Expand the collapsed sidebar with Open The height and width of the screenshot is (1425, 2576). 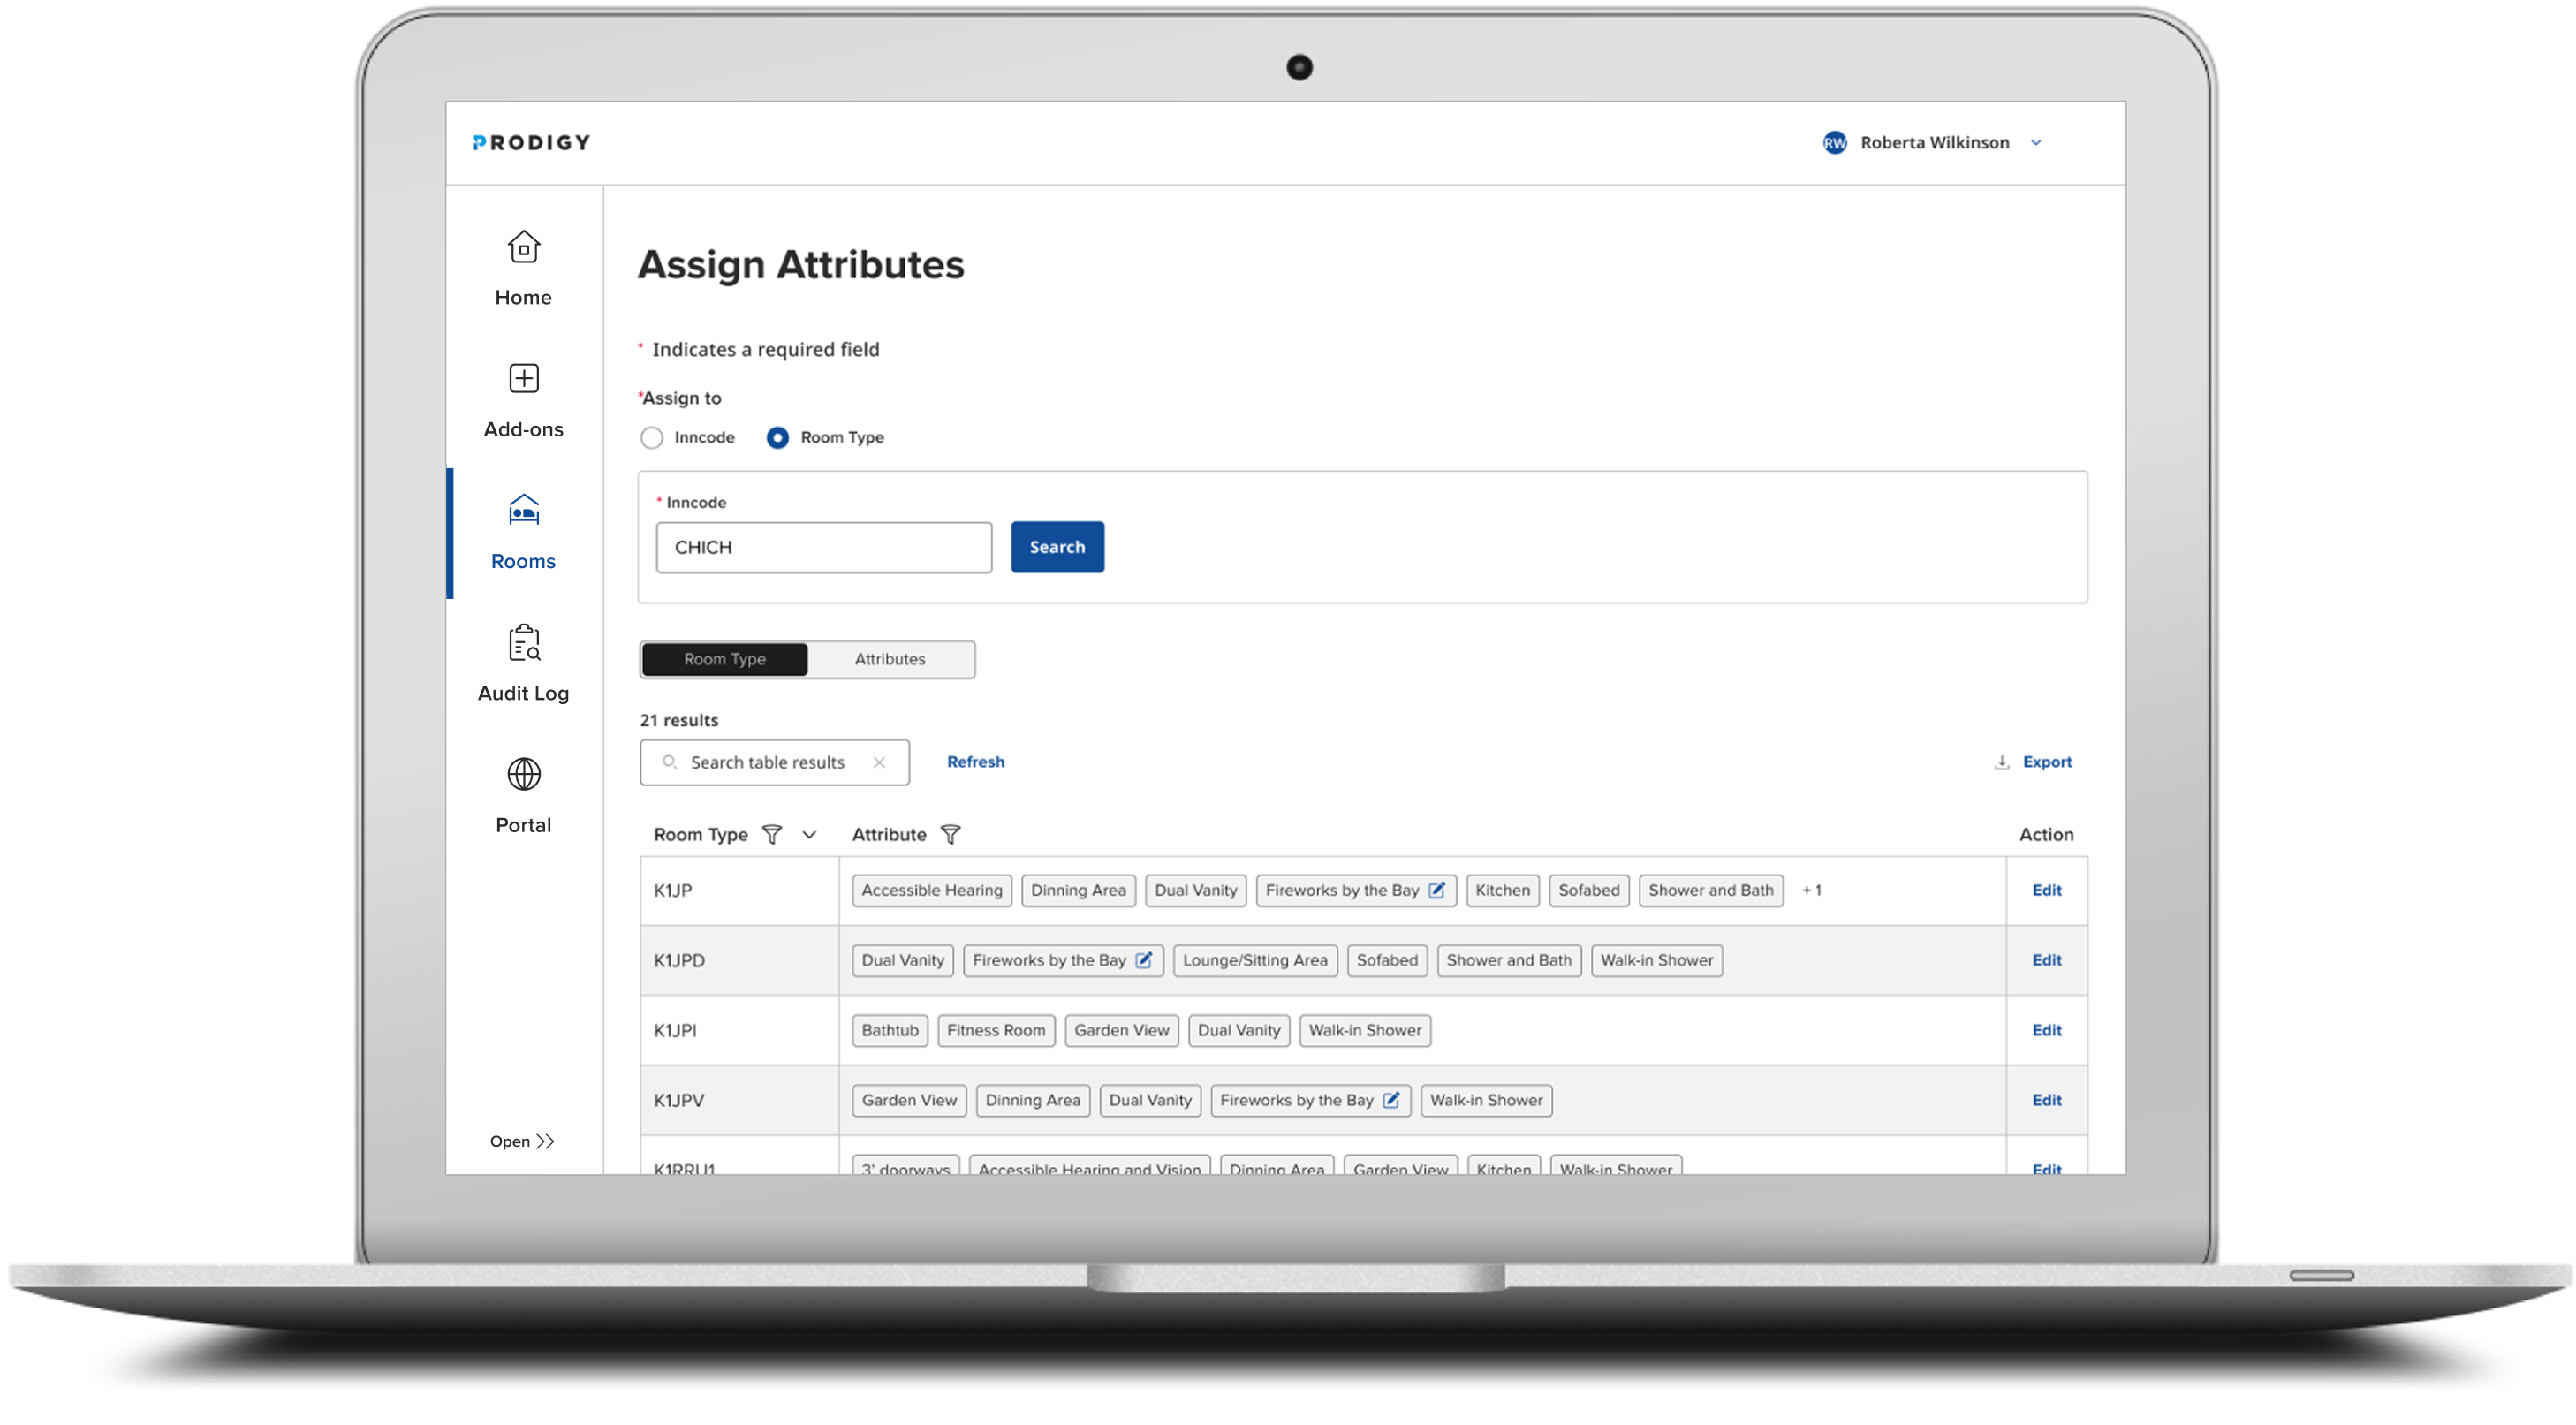point(523,1140)
